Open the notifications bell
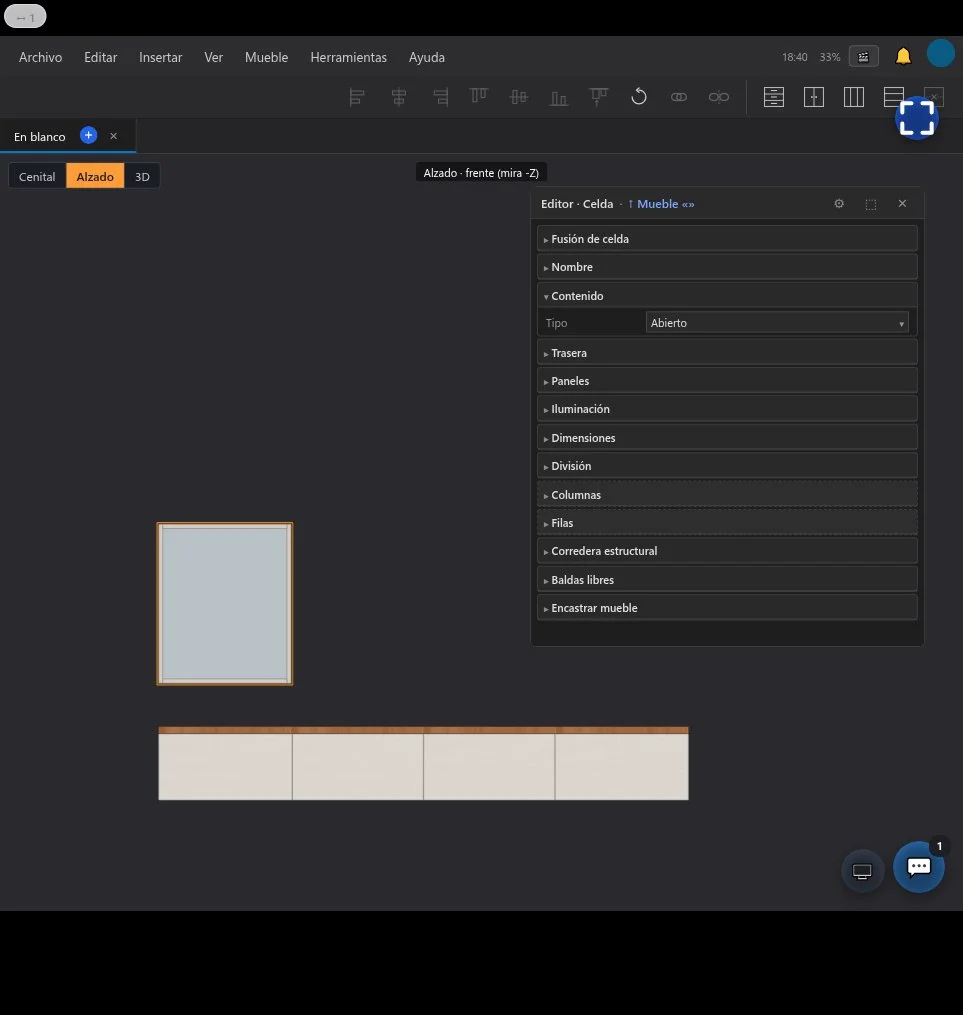 coord(903,57)
